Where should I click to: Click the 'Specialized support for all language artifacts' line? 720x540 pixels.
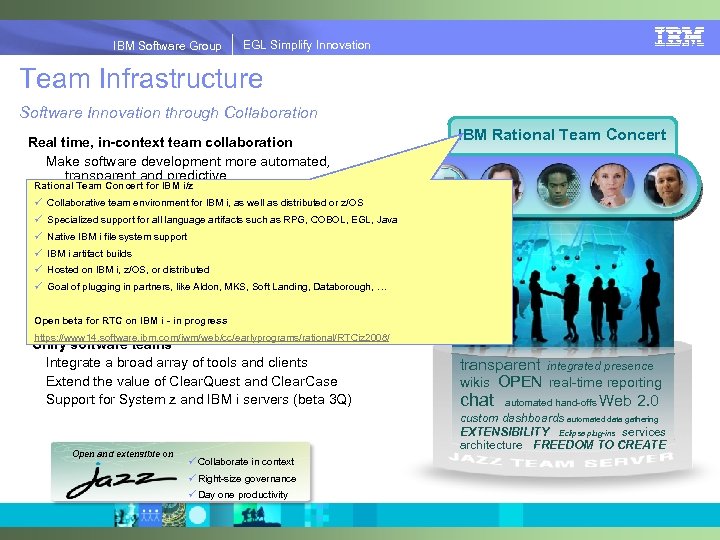tap(222, 219)
